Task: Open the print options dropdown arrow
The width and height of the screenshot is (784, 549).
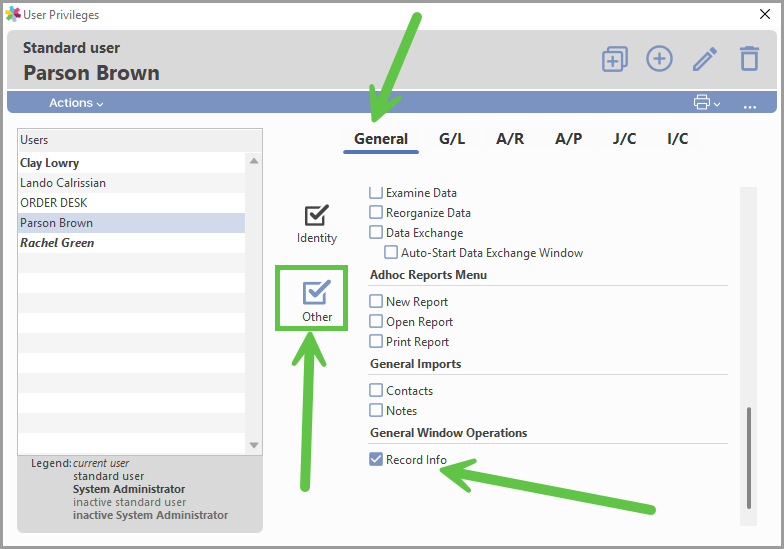Action: click(717, 104)
